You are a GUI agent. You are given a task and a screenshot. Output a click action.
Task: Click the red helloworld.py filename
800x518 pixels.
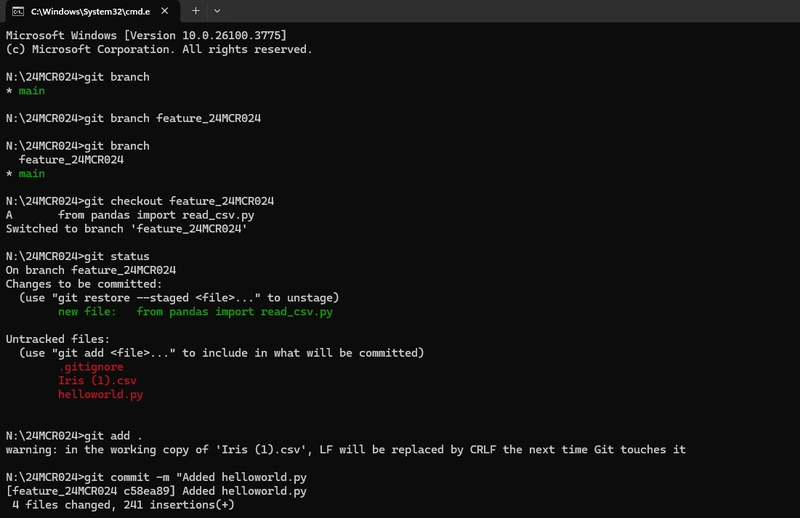point(101,394)
